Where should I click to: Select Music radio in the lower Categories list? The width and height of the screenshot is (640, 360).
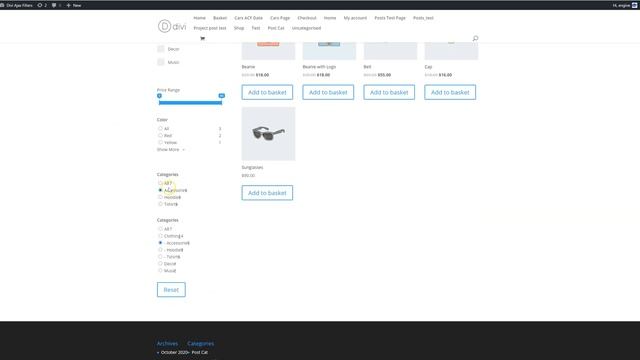160,271
